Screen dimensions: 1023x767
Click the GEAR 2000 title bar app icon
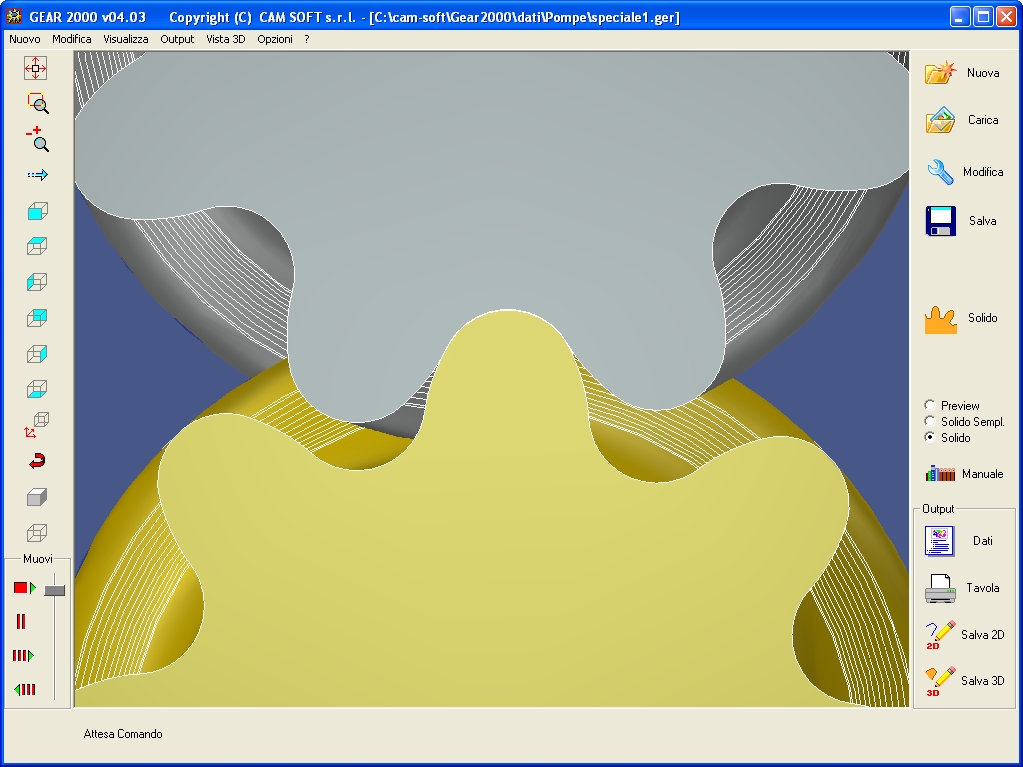click(14, 16)
